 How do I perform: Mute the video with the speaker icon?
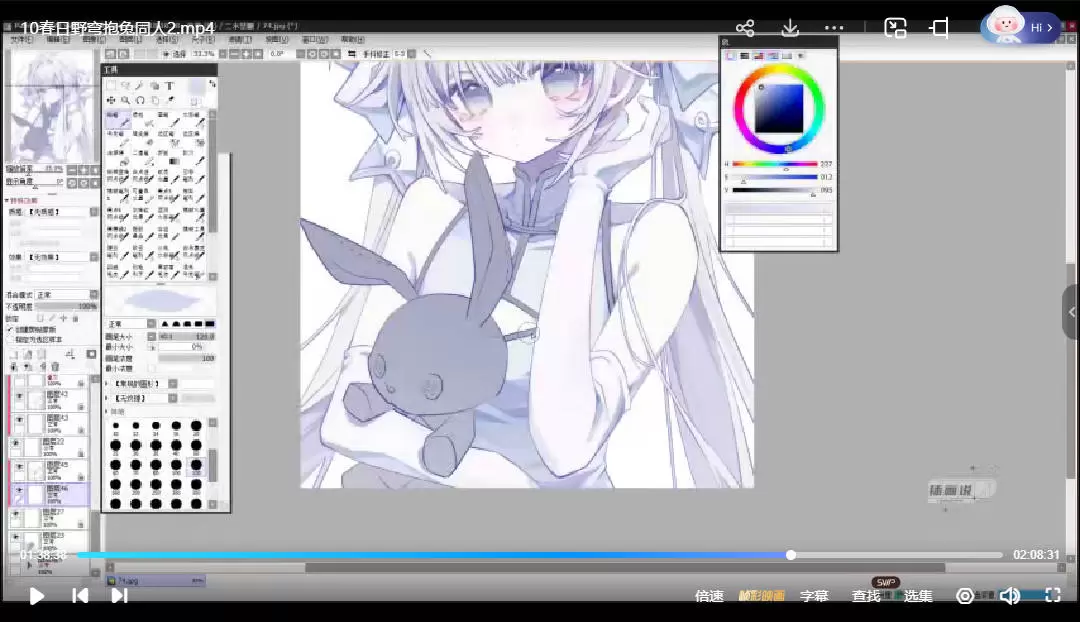1009,596
